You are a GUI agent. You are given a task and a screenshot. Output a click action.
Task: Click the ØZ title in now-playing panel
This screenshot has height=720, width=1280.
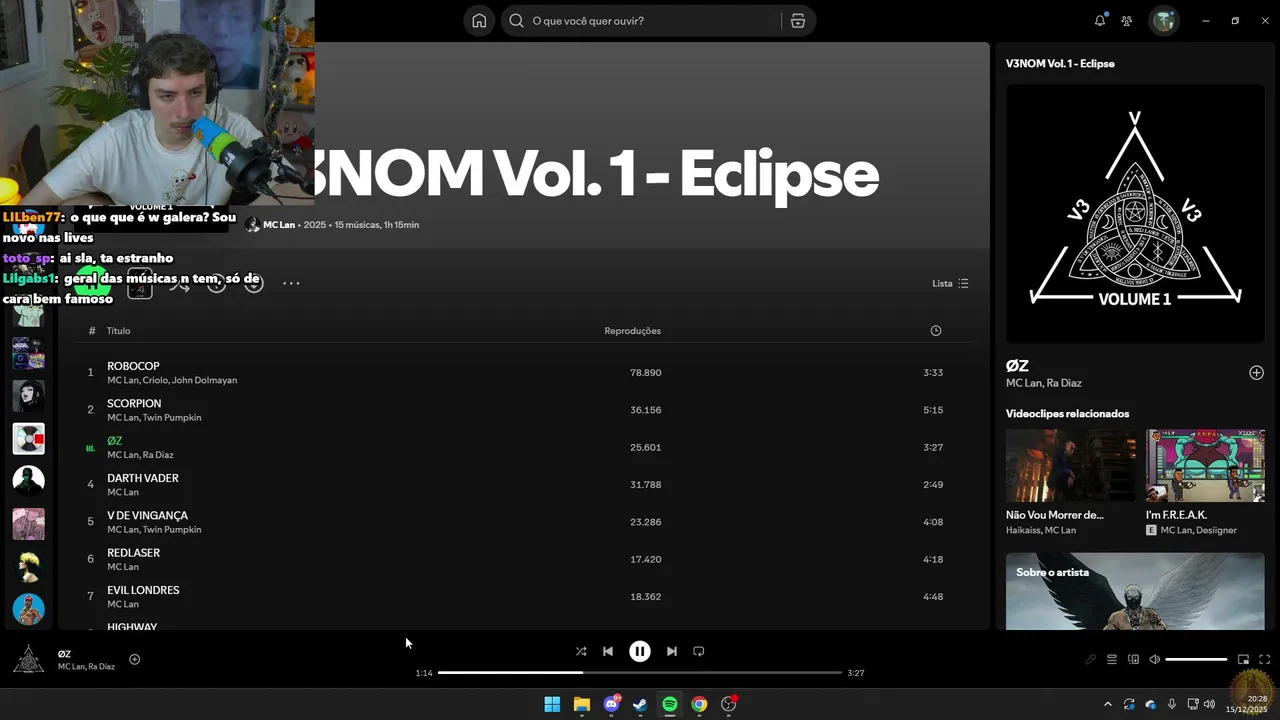(1017, 366)
